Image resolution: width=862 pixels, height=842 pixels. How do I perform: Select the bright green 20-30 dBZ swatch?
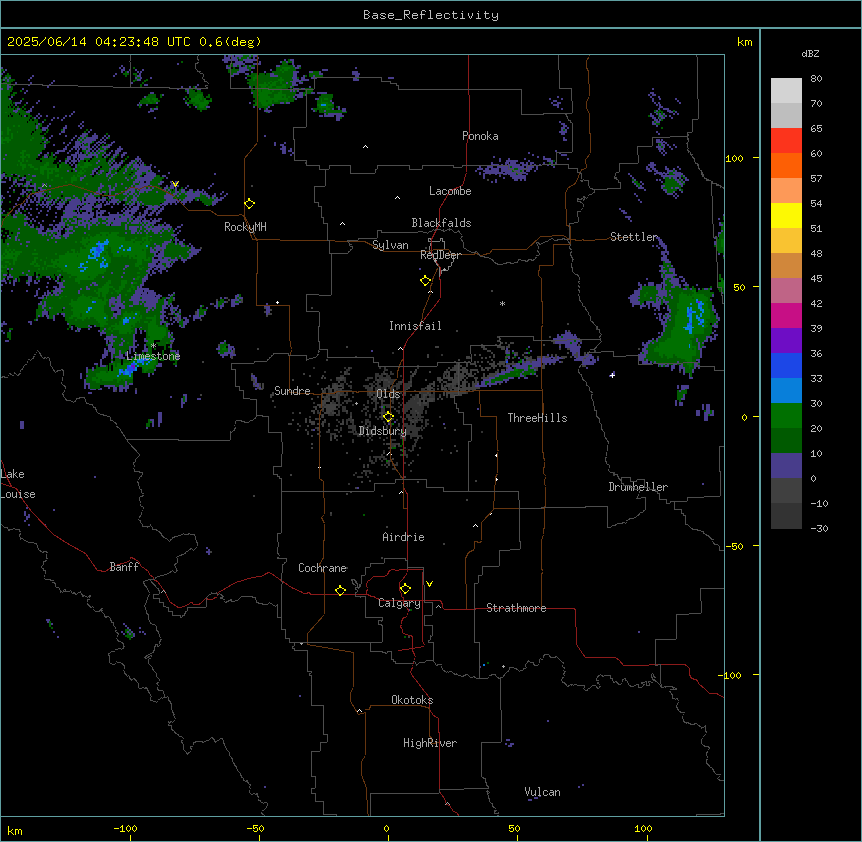click(x=786, y=416)
